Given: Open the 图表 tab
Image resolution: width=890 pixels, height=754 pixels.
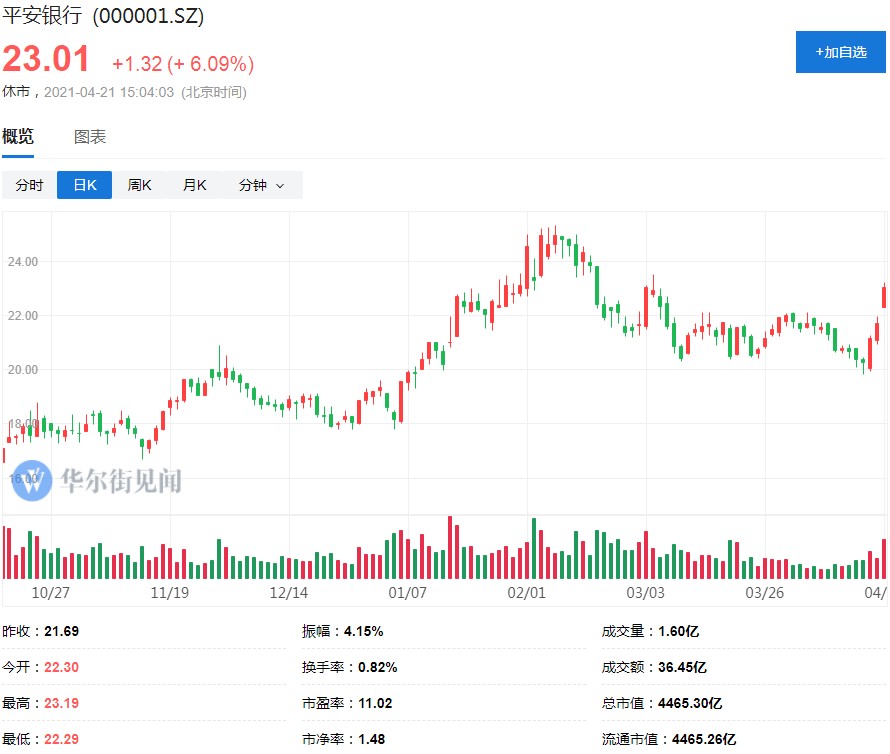Looking at the screenshot, I should point(90,137).
